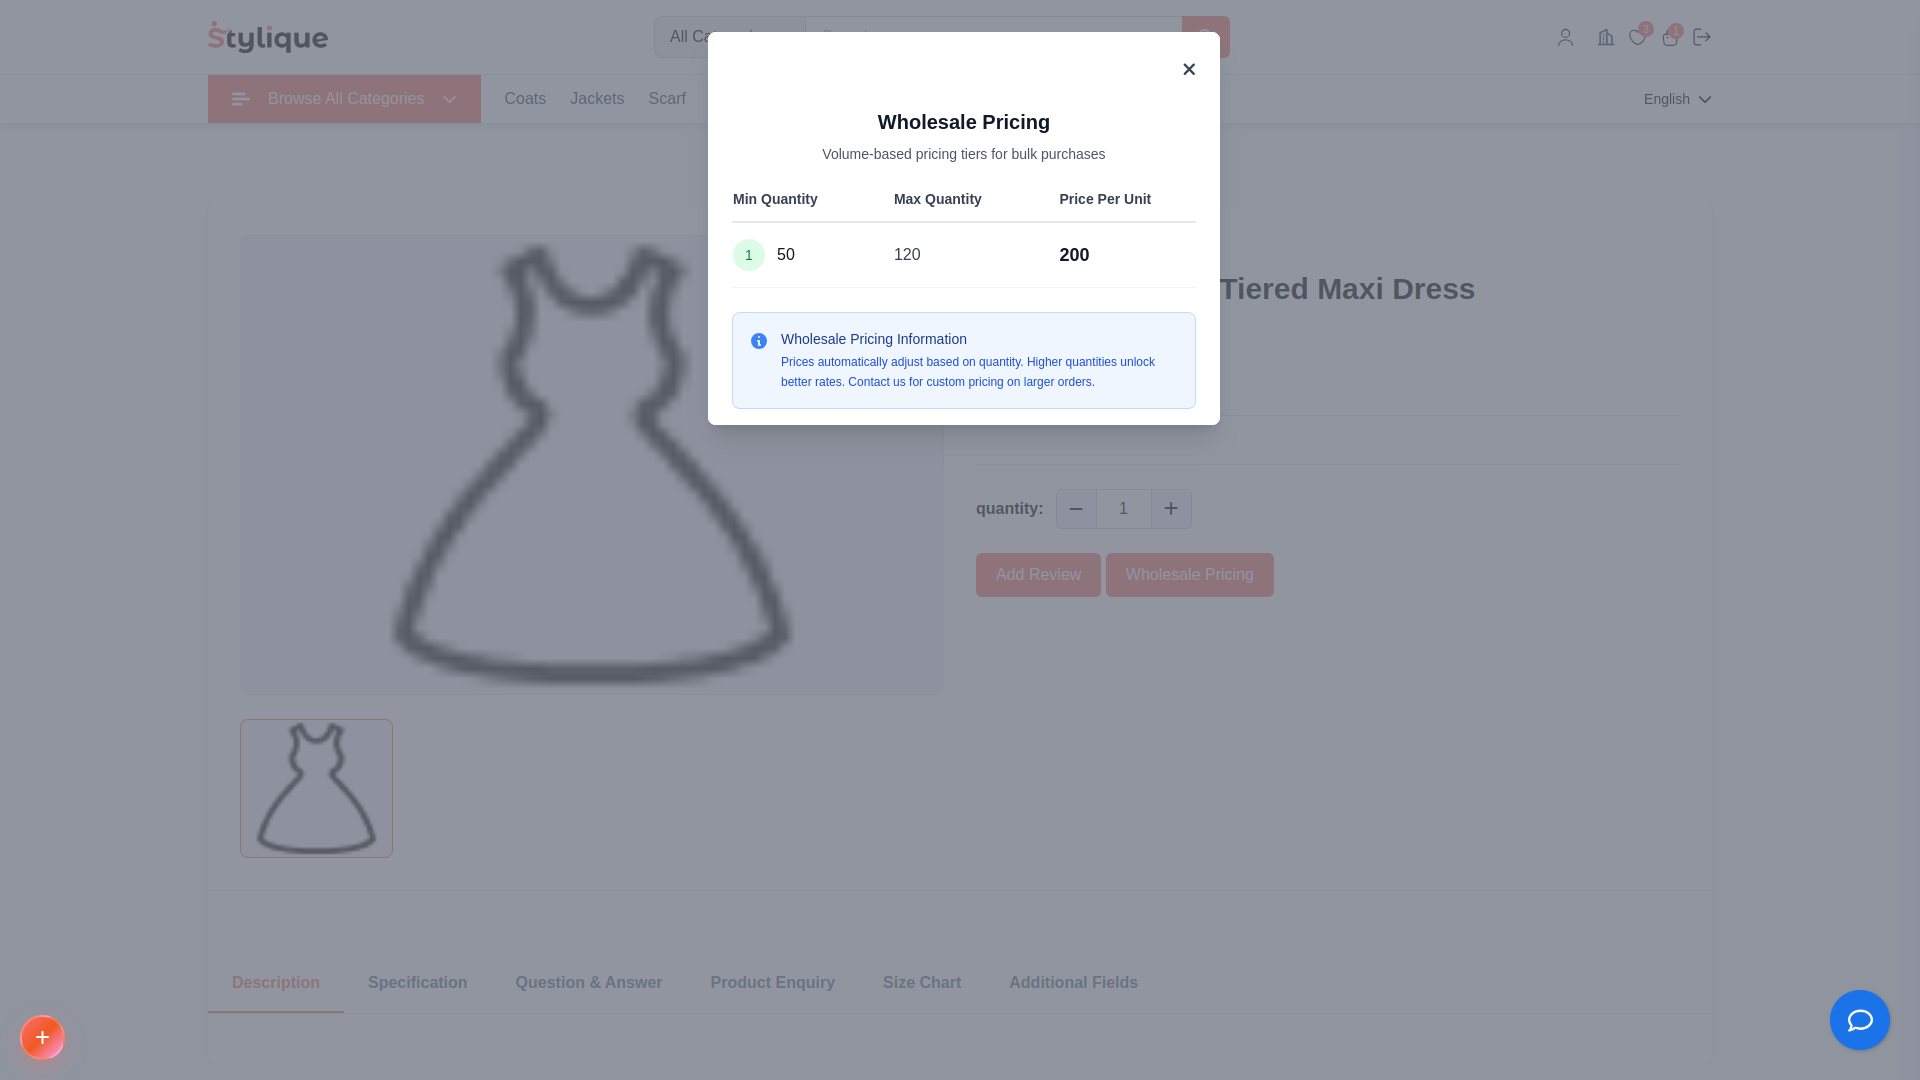
Task: Click the search text field
Action: click(994, 37)
